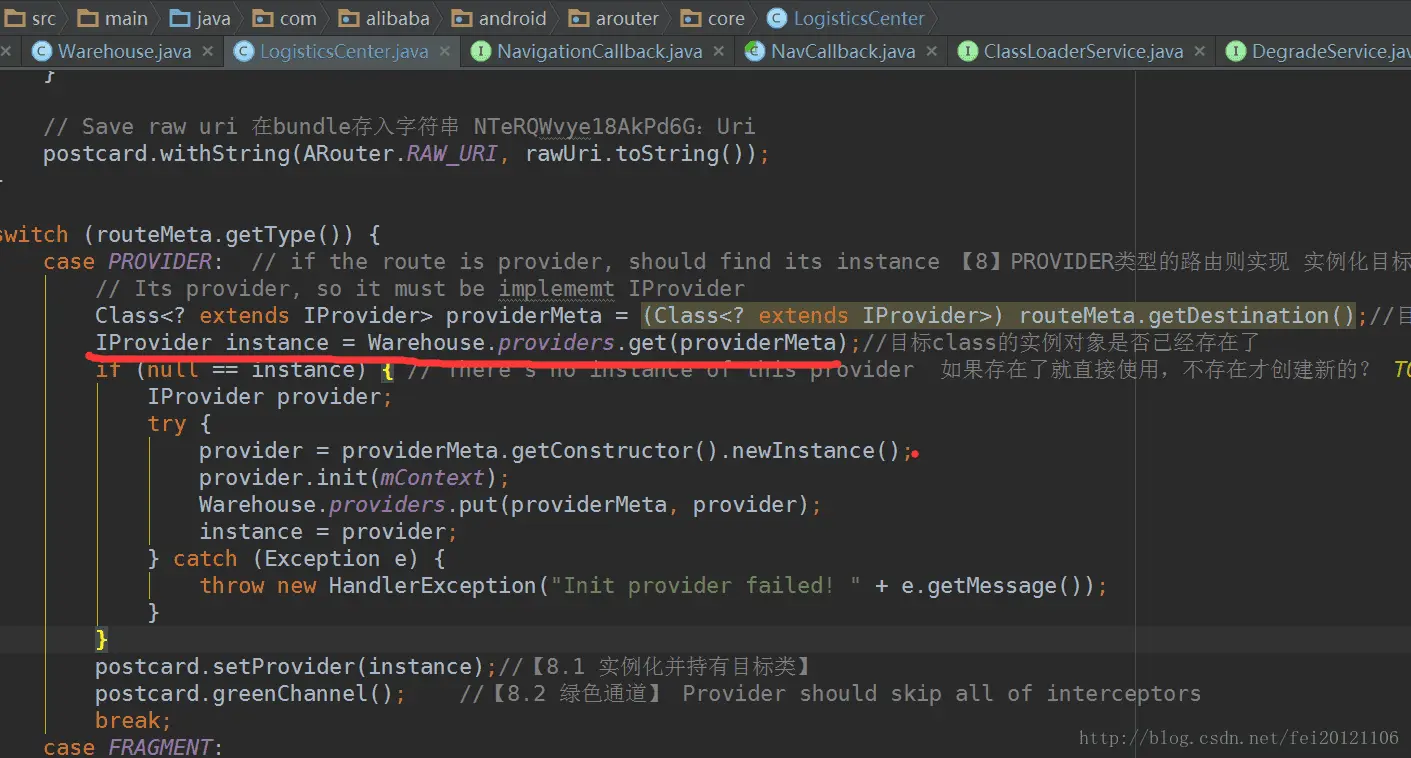
Task: Click the blue java source folder icon
Action: coord(179,18)
